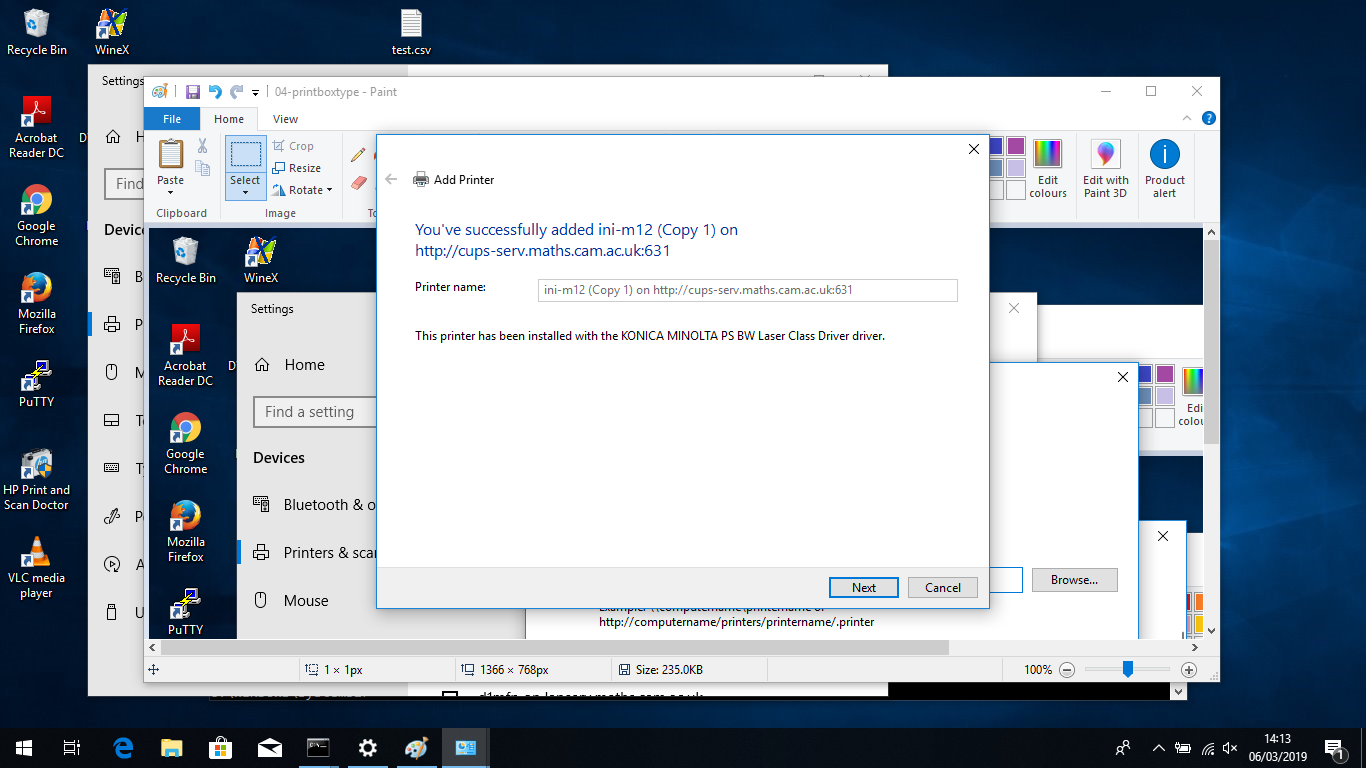
Task: Select the Eraser tool in Paint
Action: pyautogui.click(x=359, y=182)
